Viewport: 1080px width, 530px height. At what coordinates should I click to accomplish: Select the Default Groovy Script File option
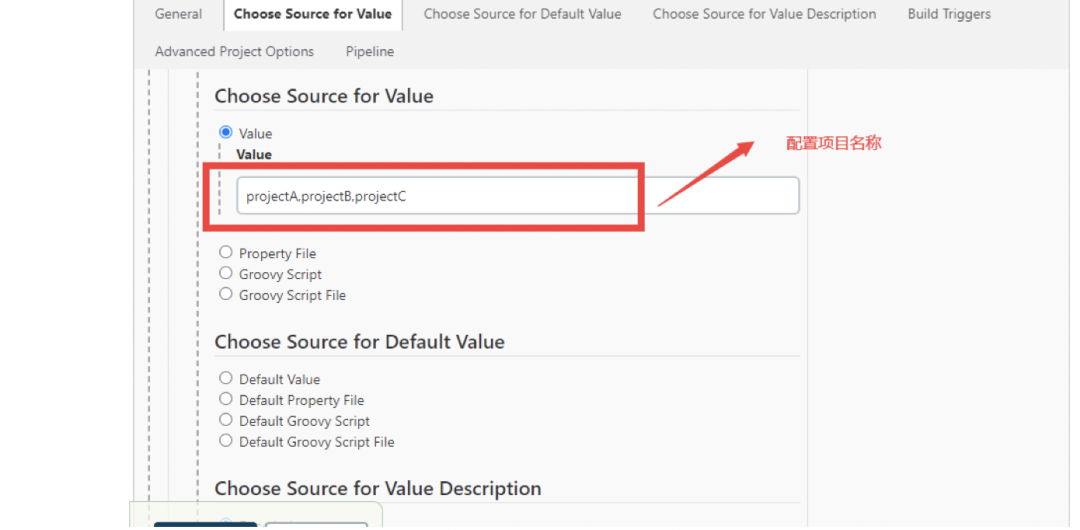[x=226, y=441]
